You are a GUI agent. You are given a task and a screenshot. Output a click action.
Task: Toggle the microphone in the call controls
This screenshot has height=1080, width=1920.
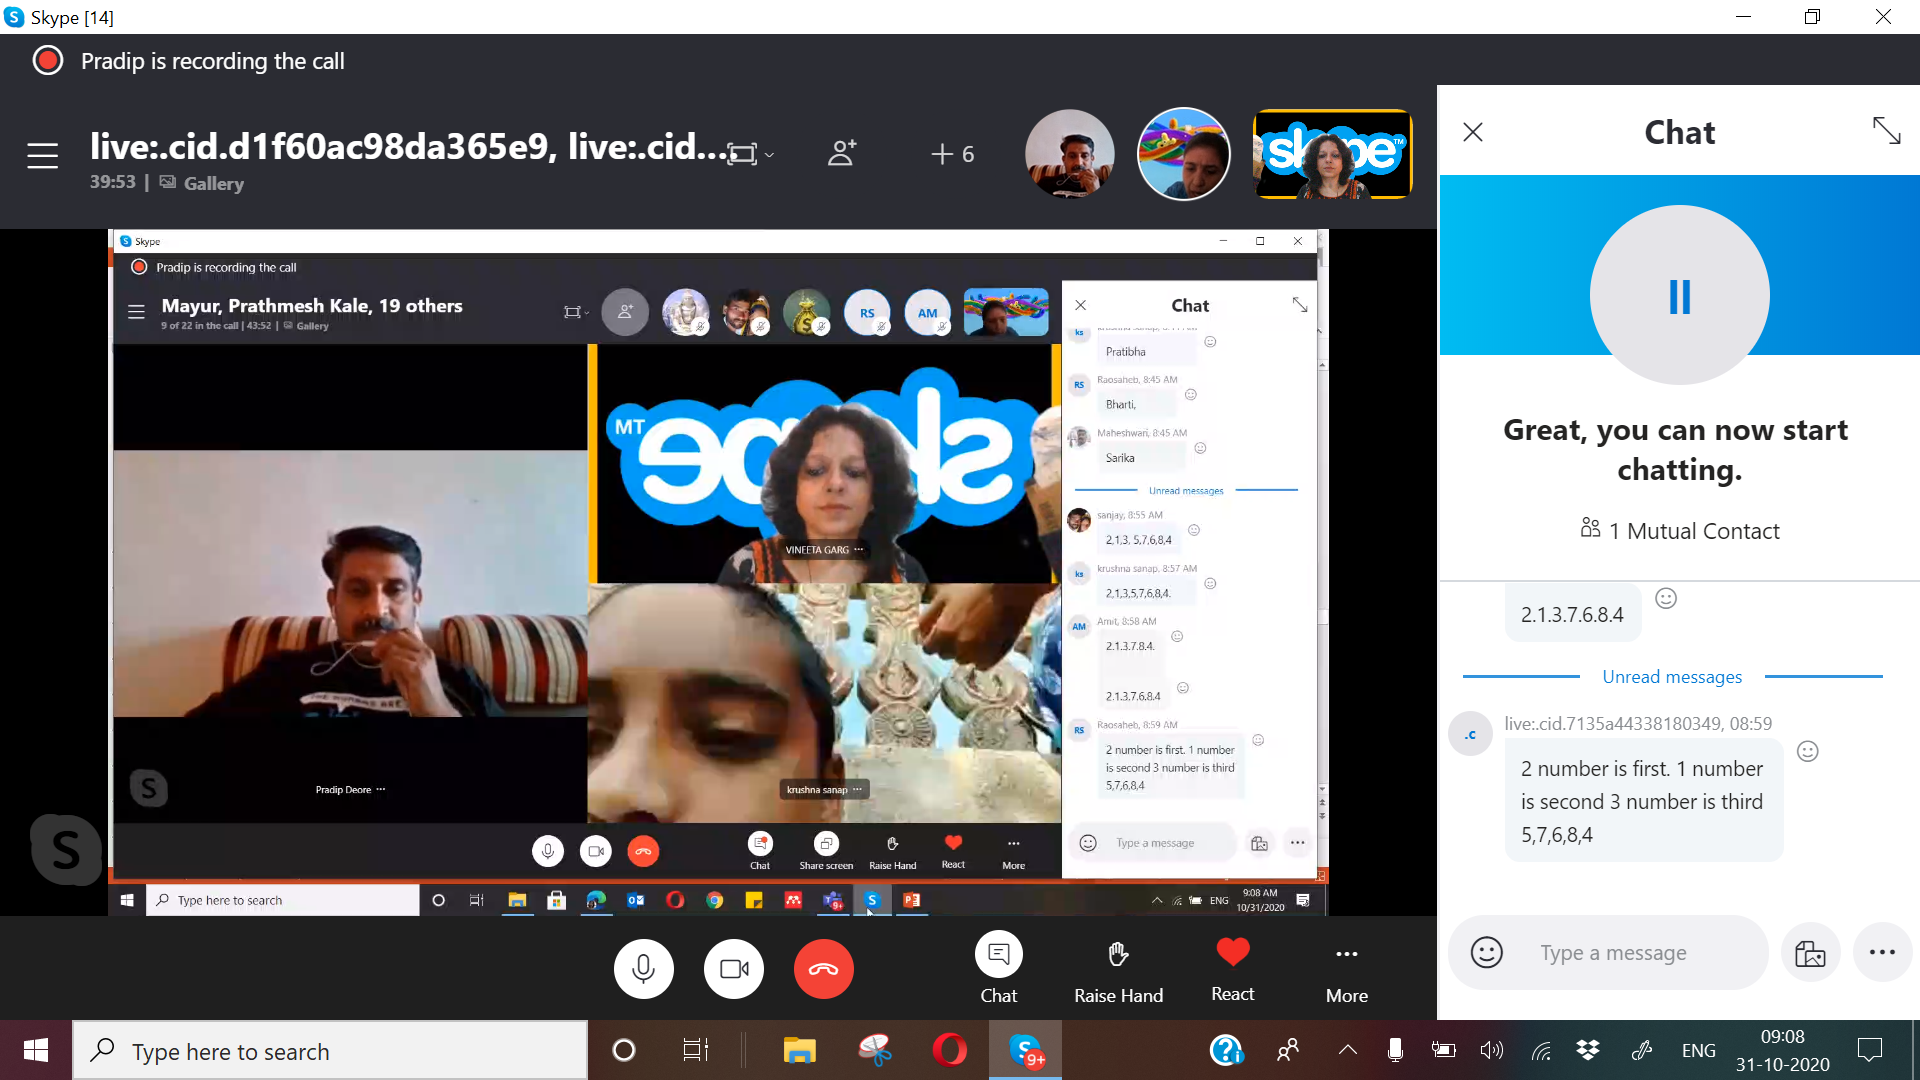point(644,969)
